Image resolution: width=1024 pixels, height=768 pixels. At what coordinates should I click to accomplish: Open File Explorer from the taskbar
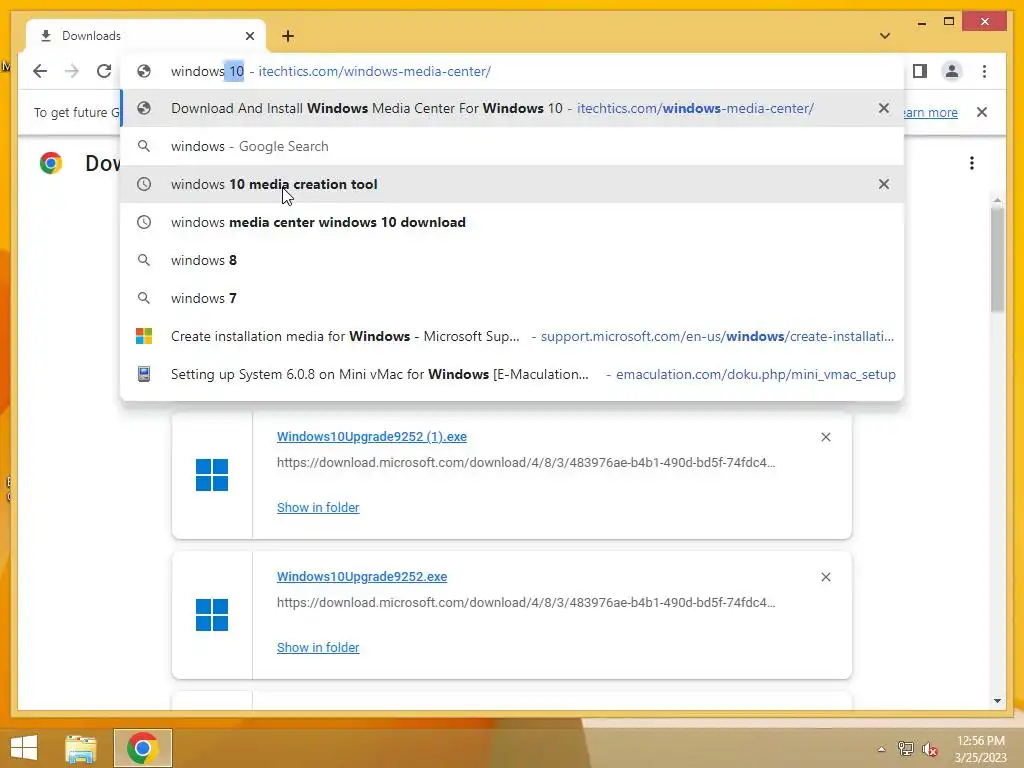(x=80, y=748)
